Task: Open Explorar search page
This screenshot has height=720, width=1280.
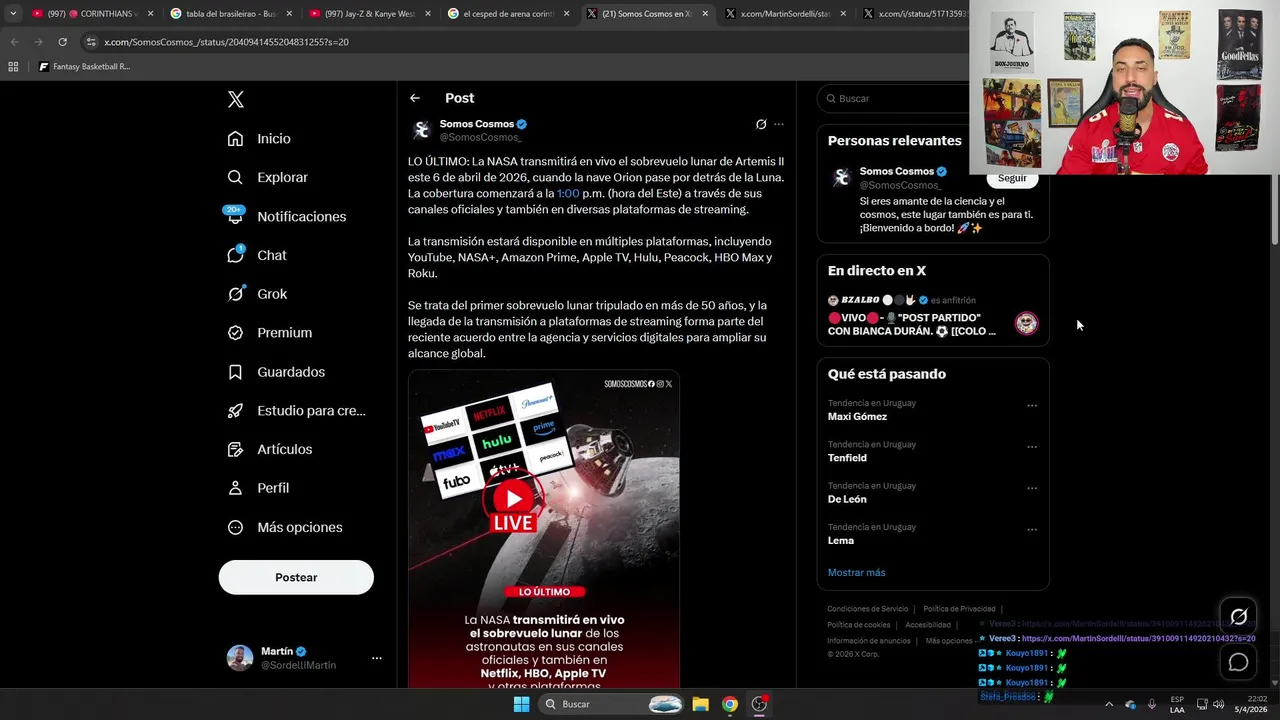Action: click(267, 177)
